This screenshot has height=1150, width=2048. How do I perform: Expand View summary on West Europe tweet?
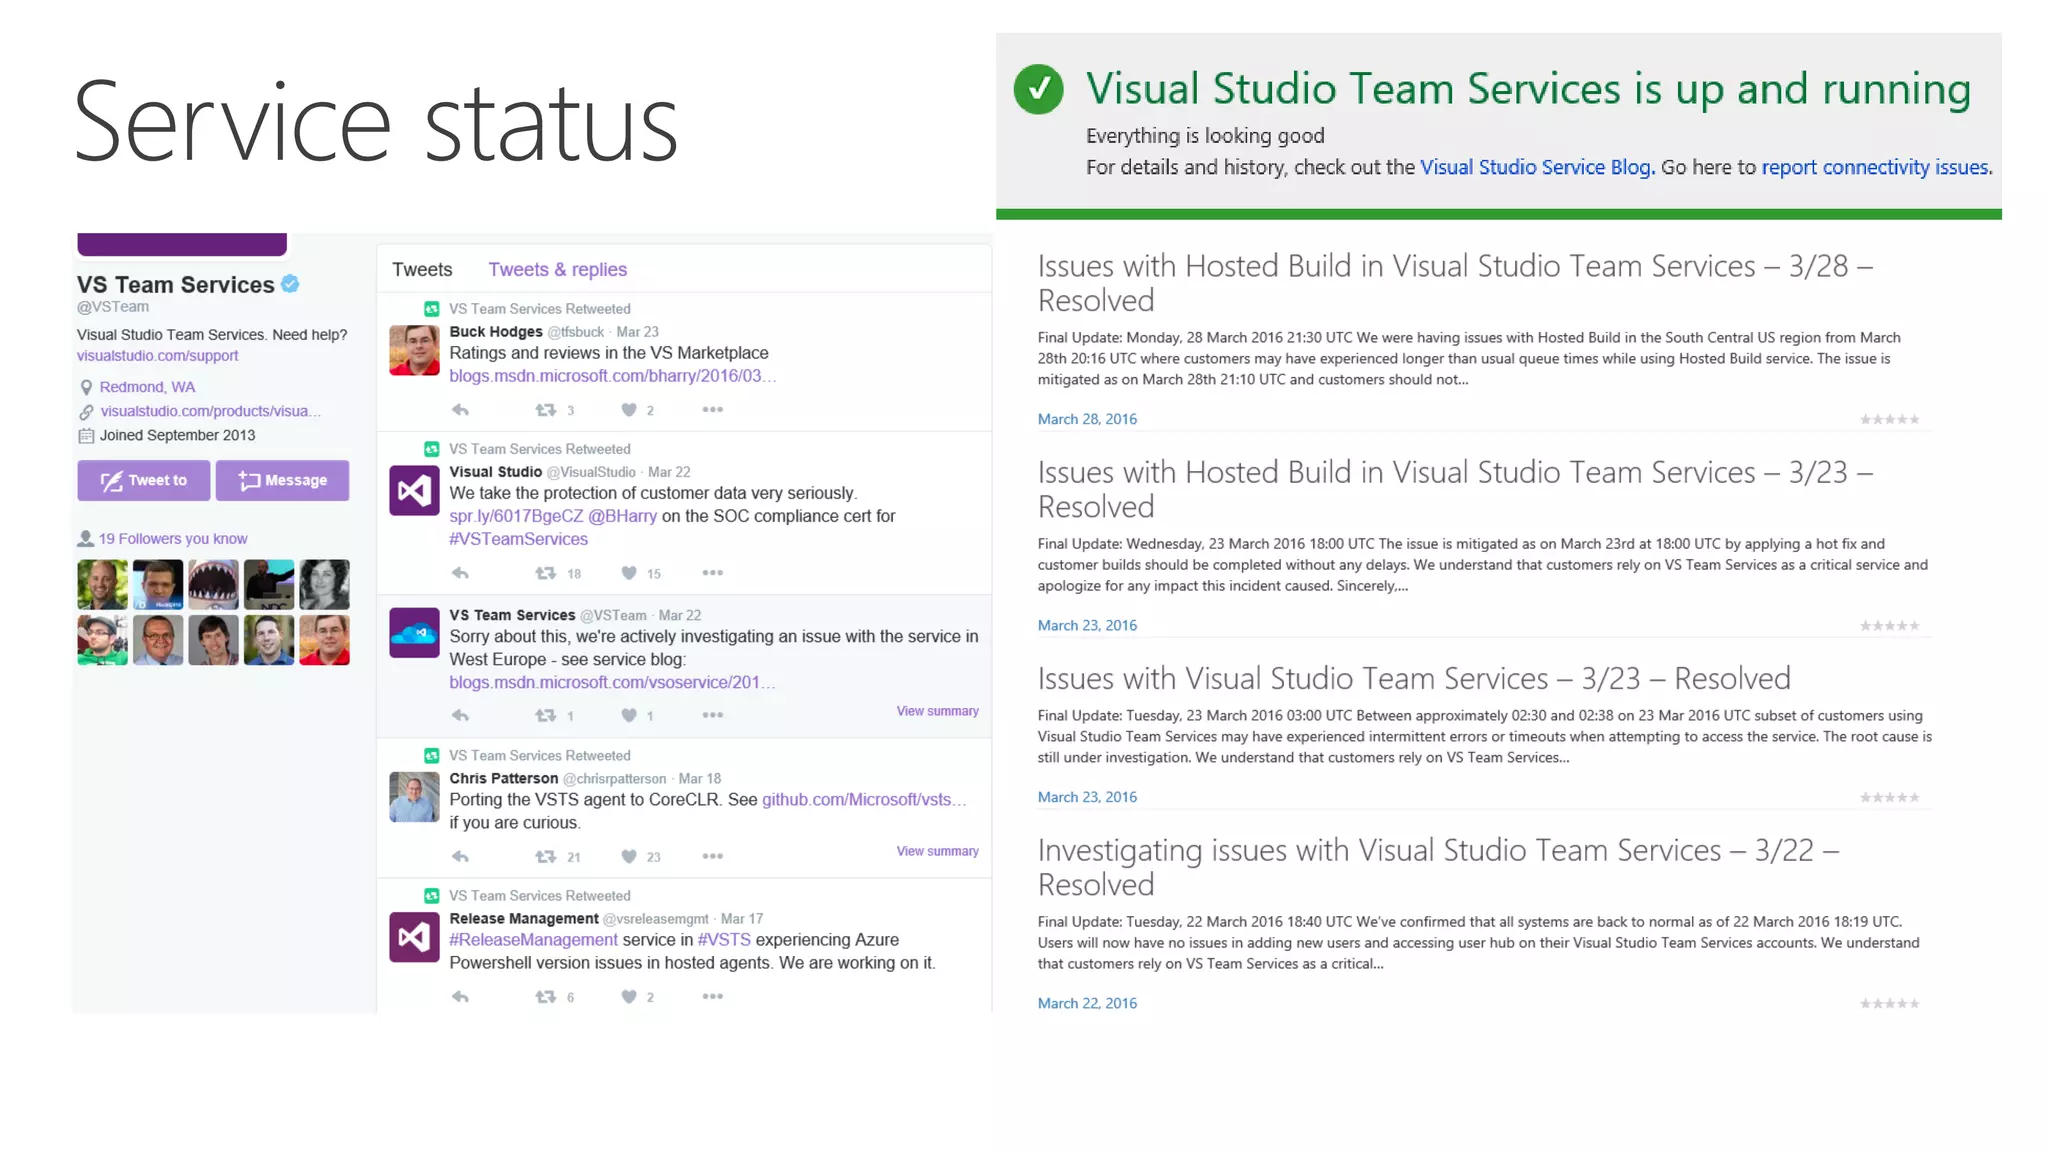click(937, 711)
